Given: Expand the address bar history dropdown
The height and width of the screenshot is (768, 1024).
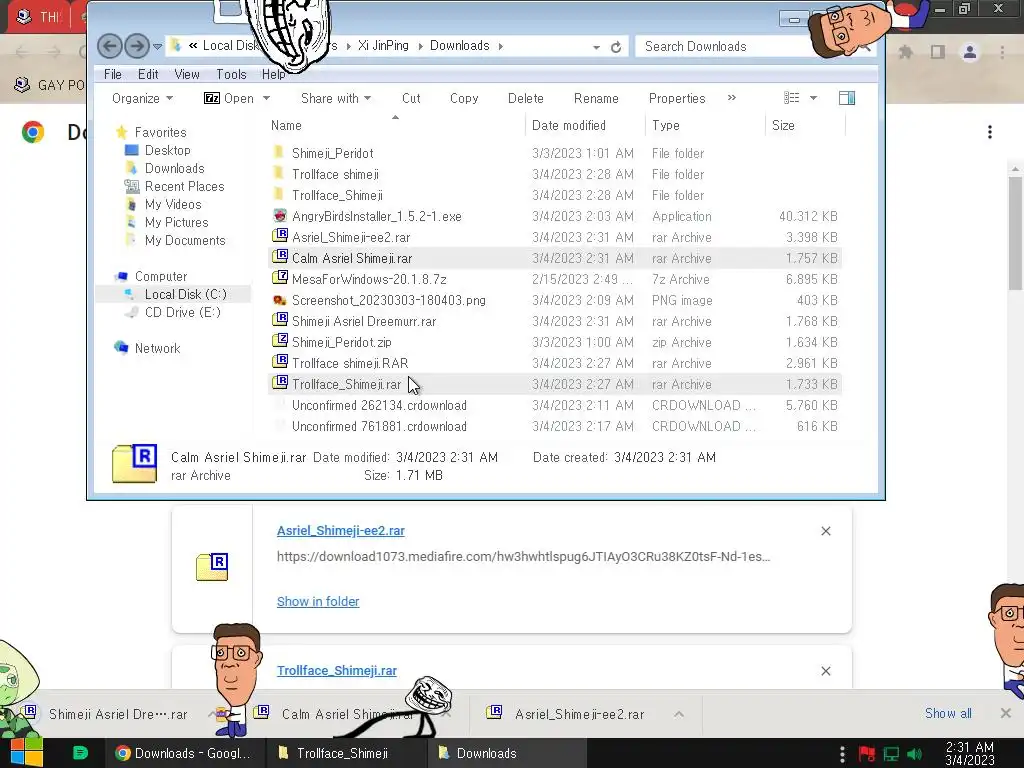Looking at the screenshot, I should (x=596, y=47).
